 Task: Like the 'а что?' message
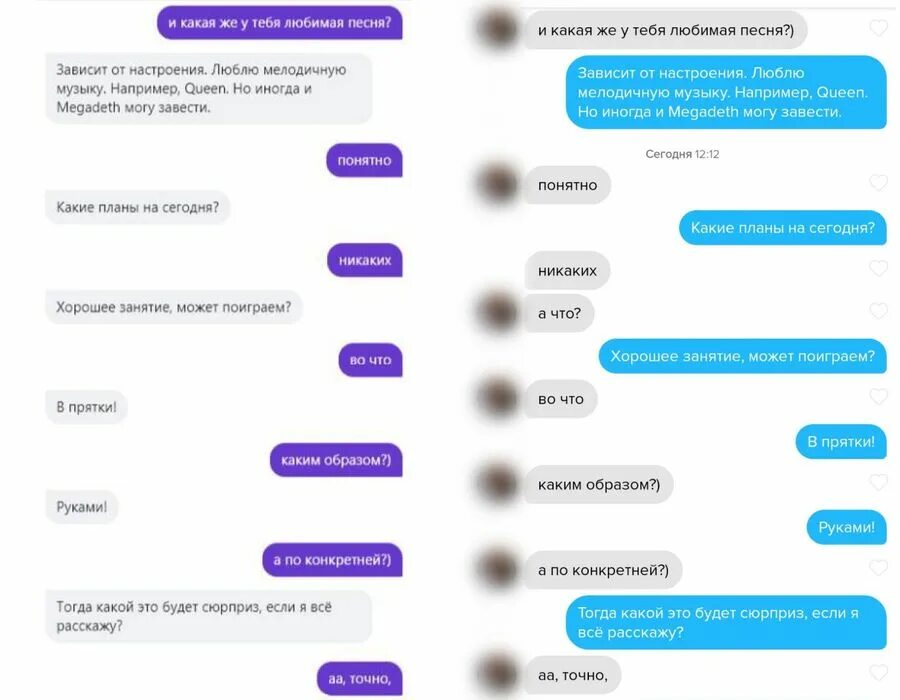pyautogui.click(x=879, y=311)
